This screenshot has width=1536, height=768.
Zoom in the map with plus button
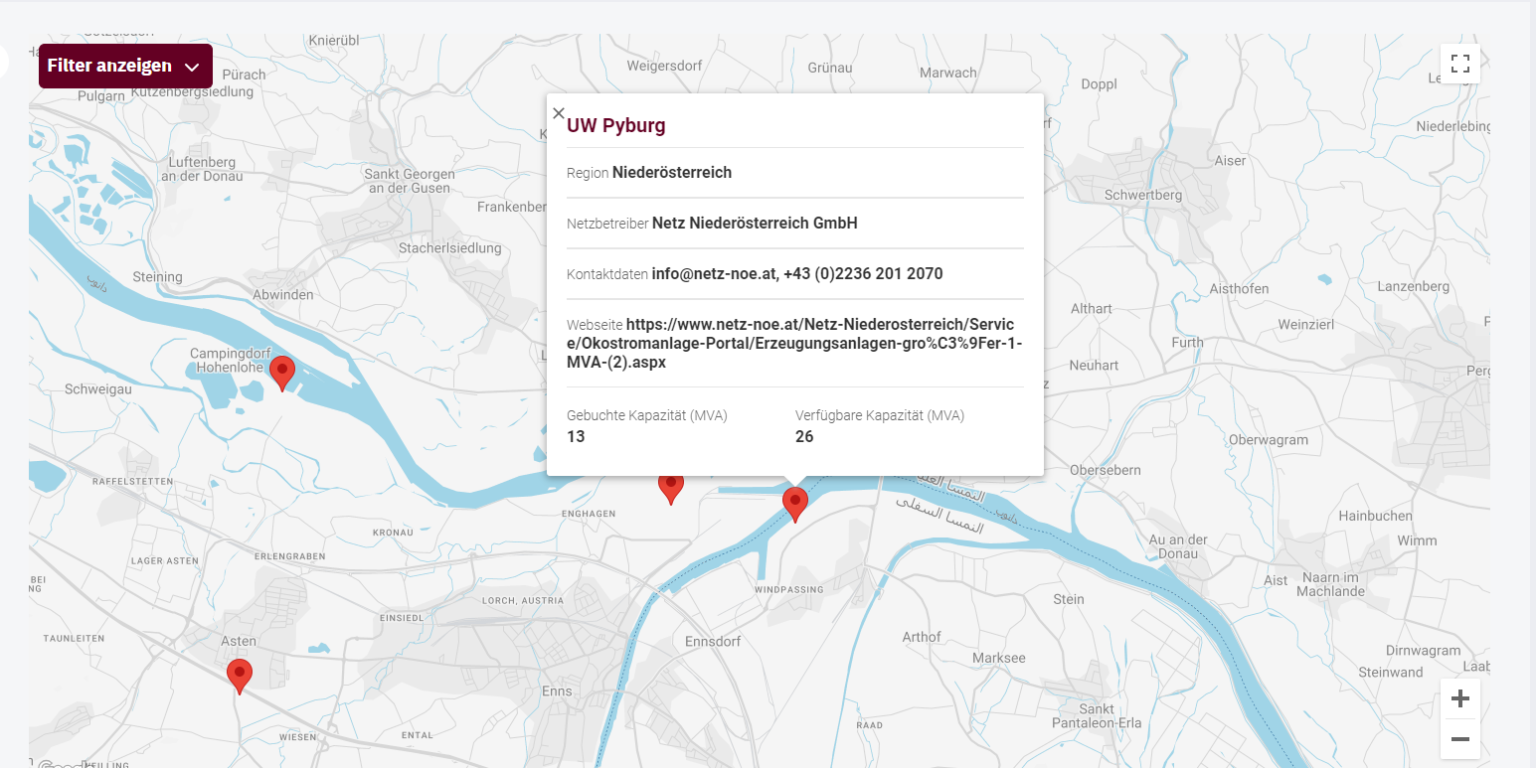pos(1460,698)
